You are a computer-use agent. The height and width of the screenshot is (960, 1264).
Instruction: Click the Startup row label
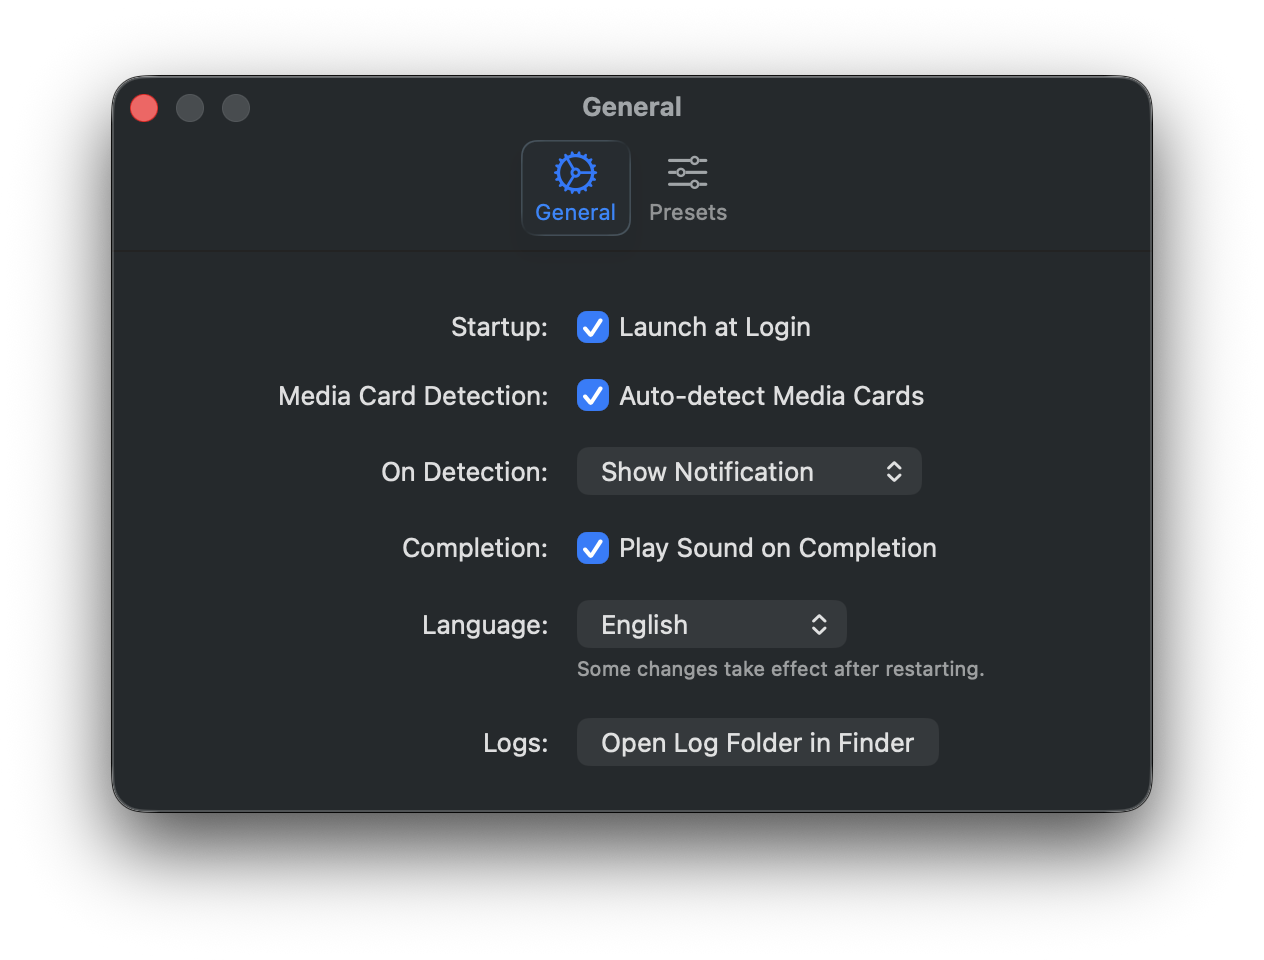tap(499, 327)
